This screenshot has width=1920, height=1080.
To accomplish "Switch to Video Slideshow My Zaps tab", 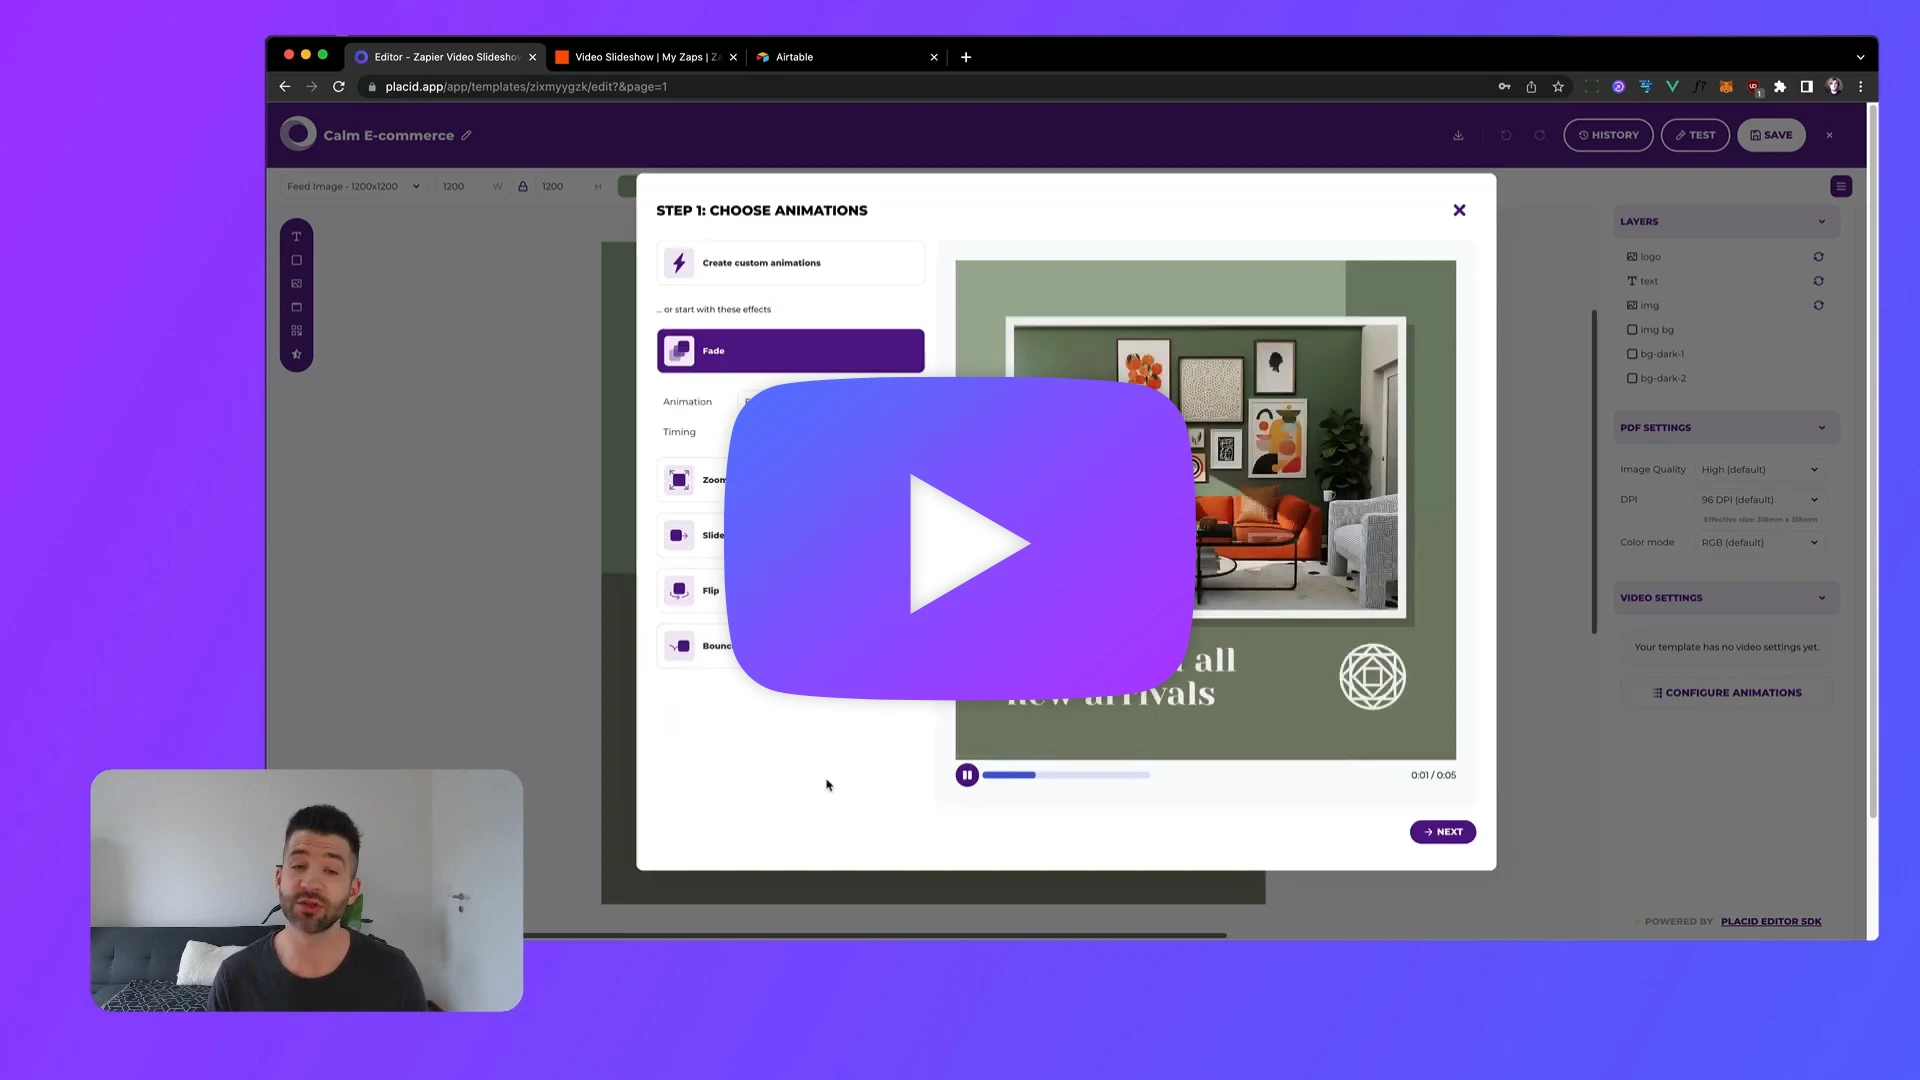I will (646, 57).
